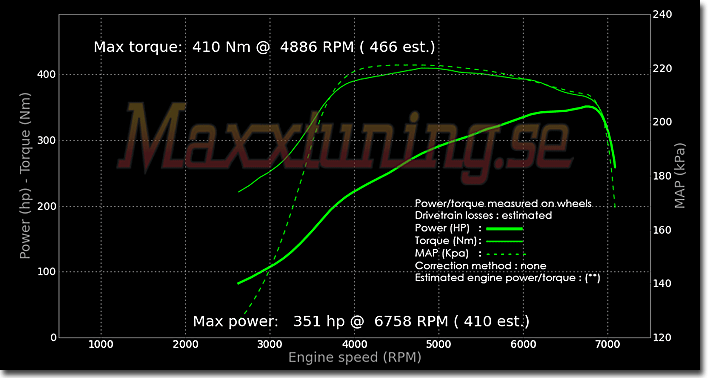Click the 100 tick on left axis
The image size is (708, 378).
tap(47, 272)
